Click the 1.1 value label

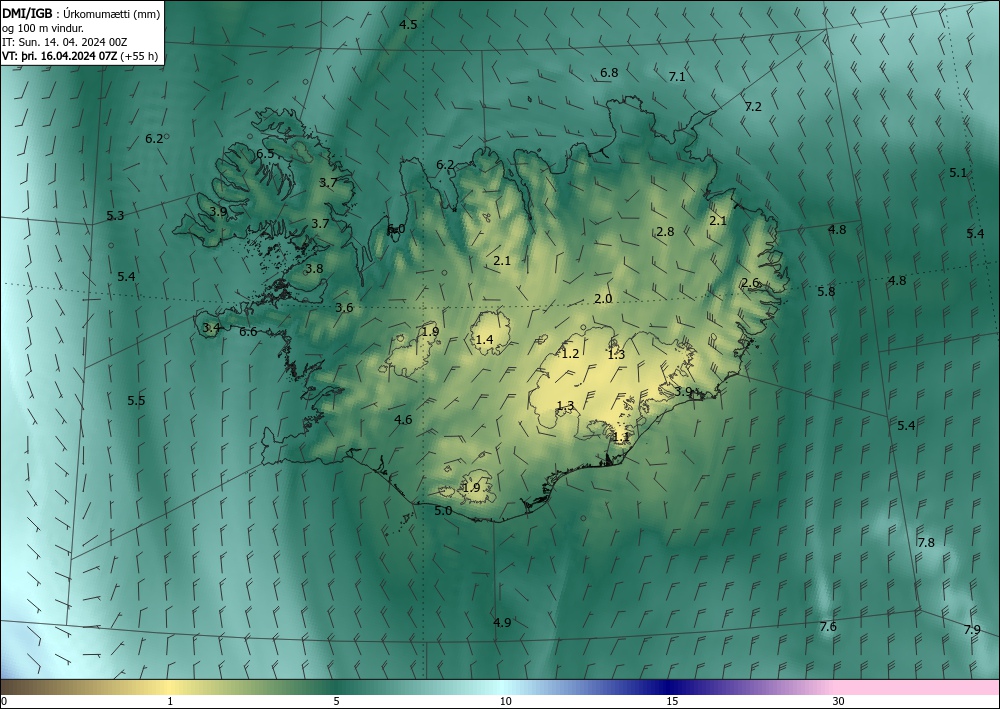[x=621, y=437]
